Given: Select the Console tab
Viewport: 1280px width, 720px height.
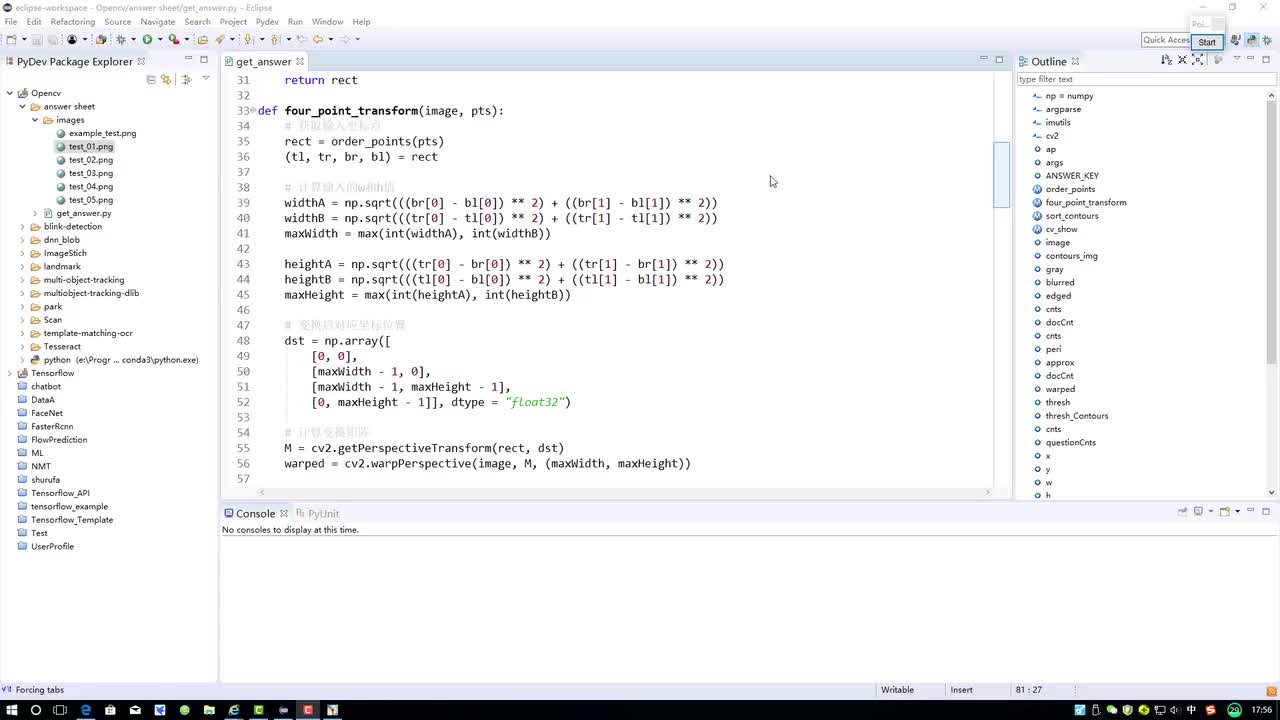Looking at the screenshot, I should (255, 514).
